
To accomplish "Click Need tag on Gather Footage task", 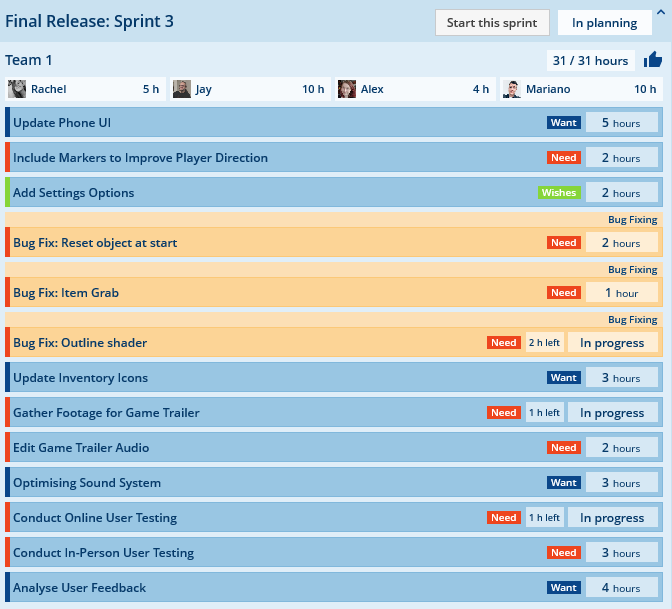I will point(504,413).
